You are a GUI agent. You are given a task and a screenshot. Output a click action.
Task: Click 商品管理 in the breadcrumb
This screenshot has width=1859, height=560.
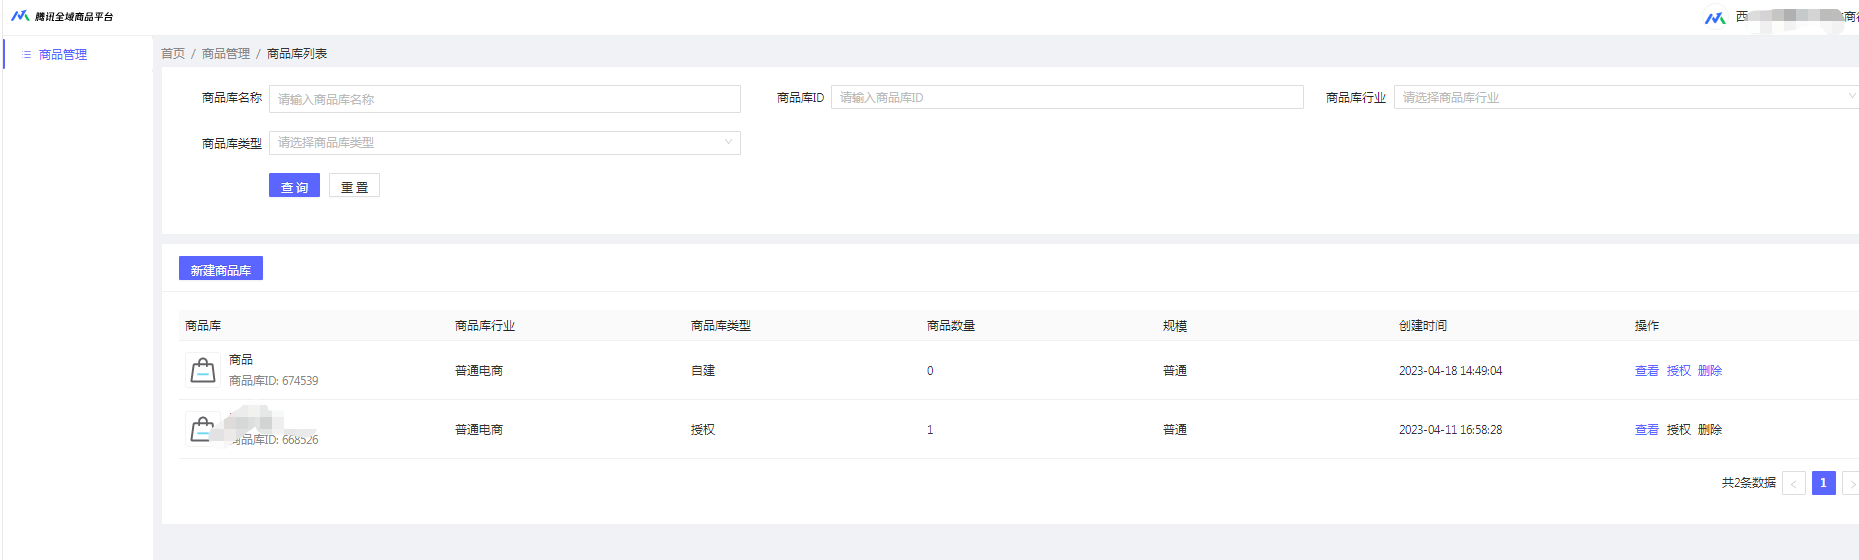(x=226, y=54)
